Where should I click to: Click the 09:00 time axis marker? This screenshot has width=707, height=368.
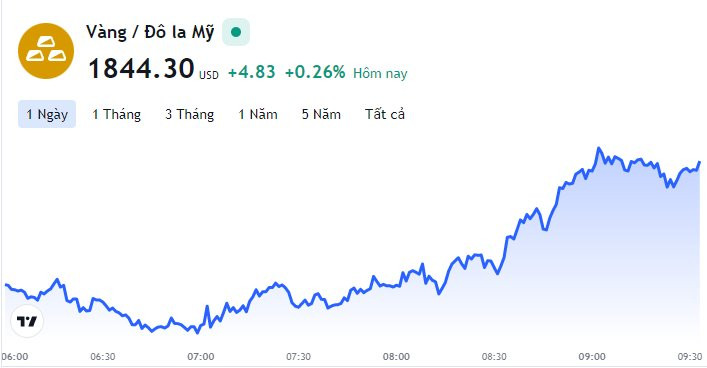[592, 357]
